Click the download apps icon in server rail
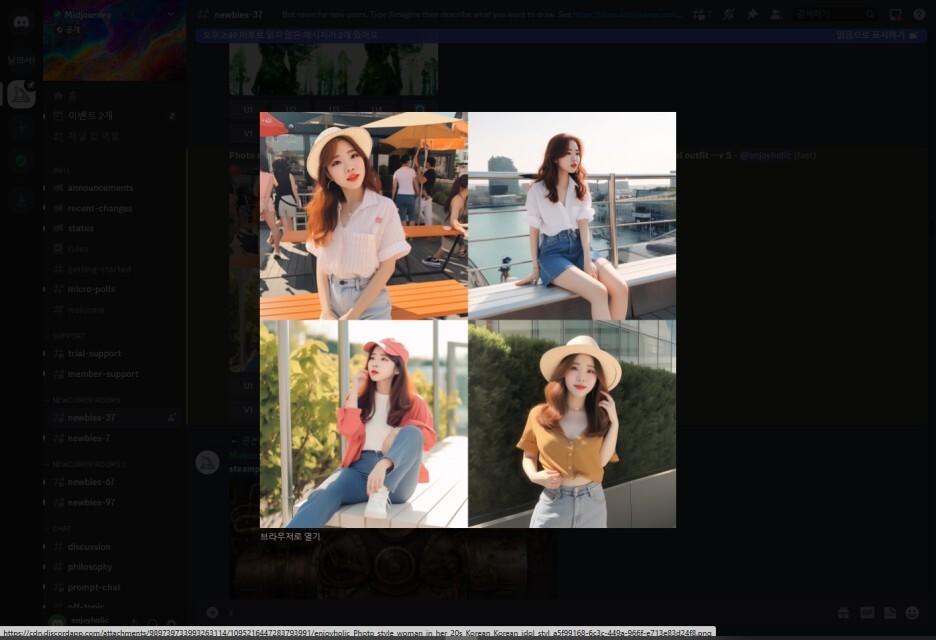Screen dimensions: 936x640 click(x=21, y=200)
